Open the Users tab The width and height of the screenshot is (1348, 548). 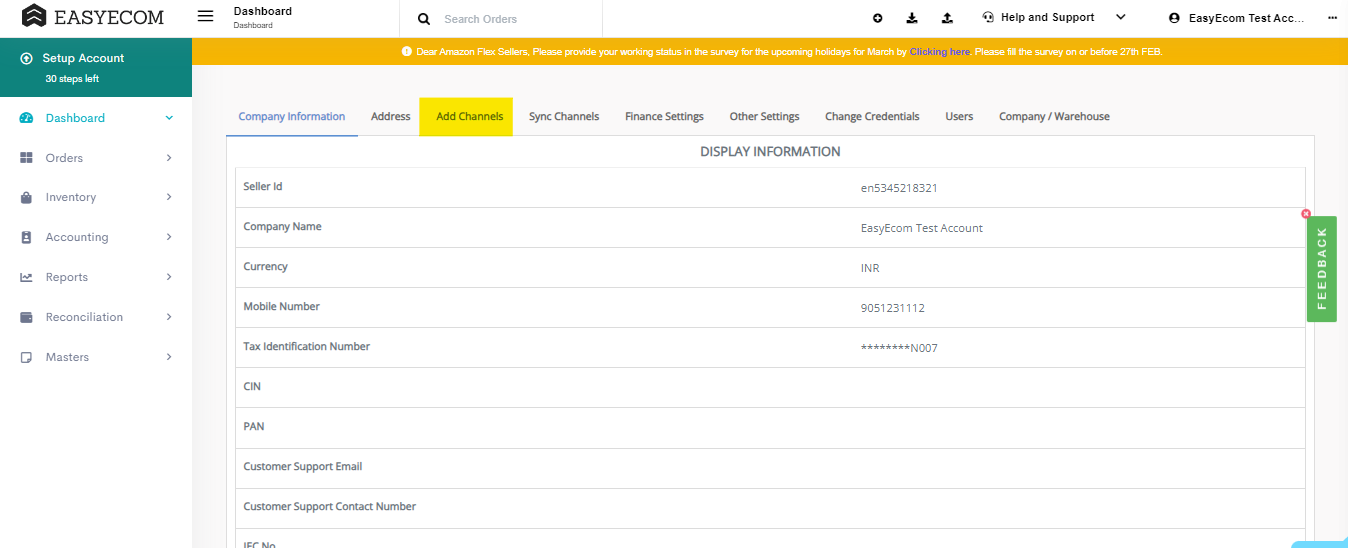click(x=959, y=117)
